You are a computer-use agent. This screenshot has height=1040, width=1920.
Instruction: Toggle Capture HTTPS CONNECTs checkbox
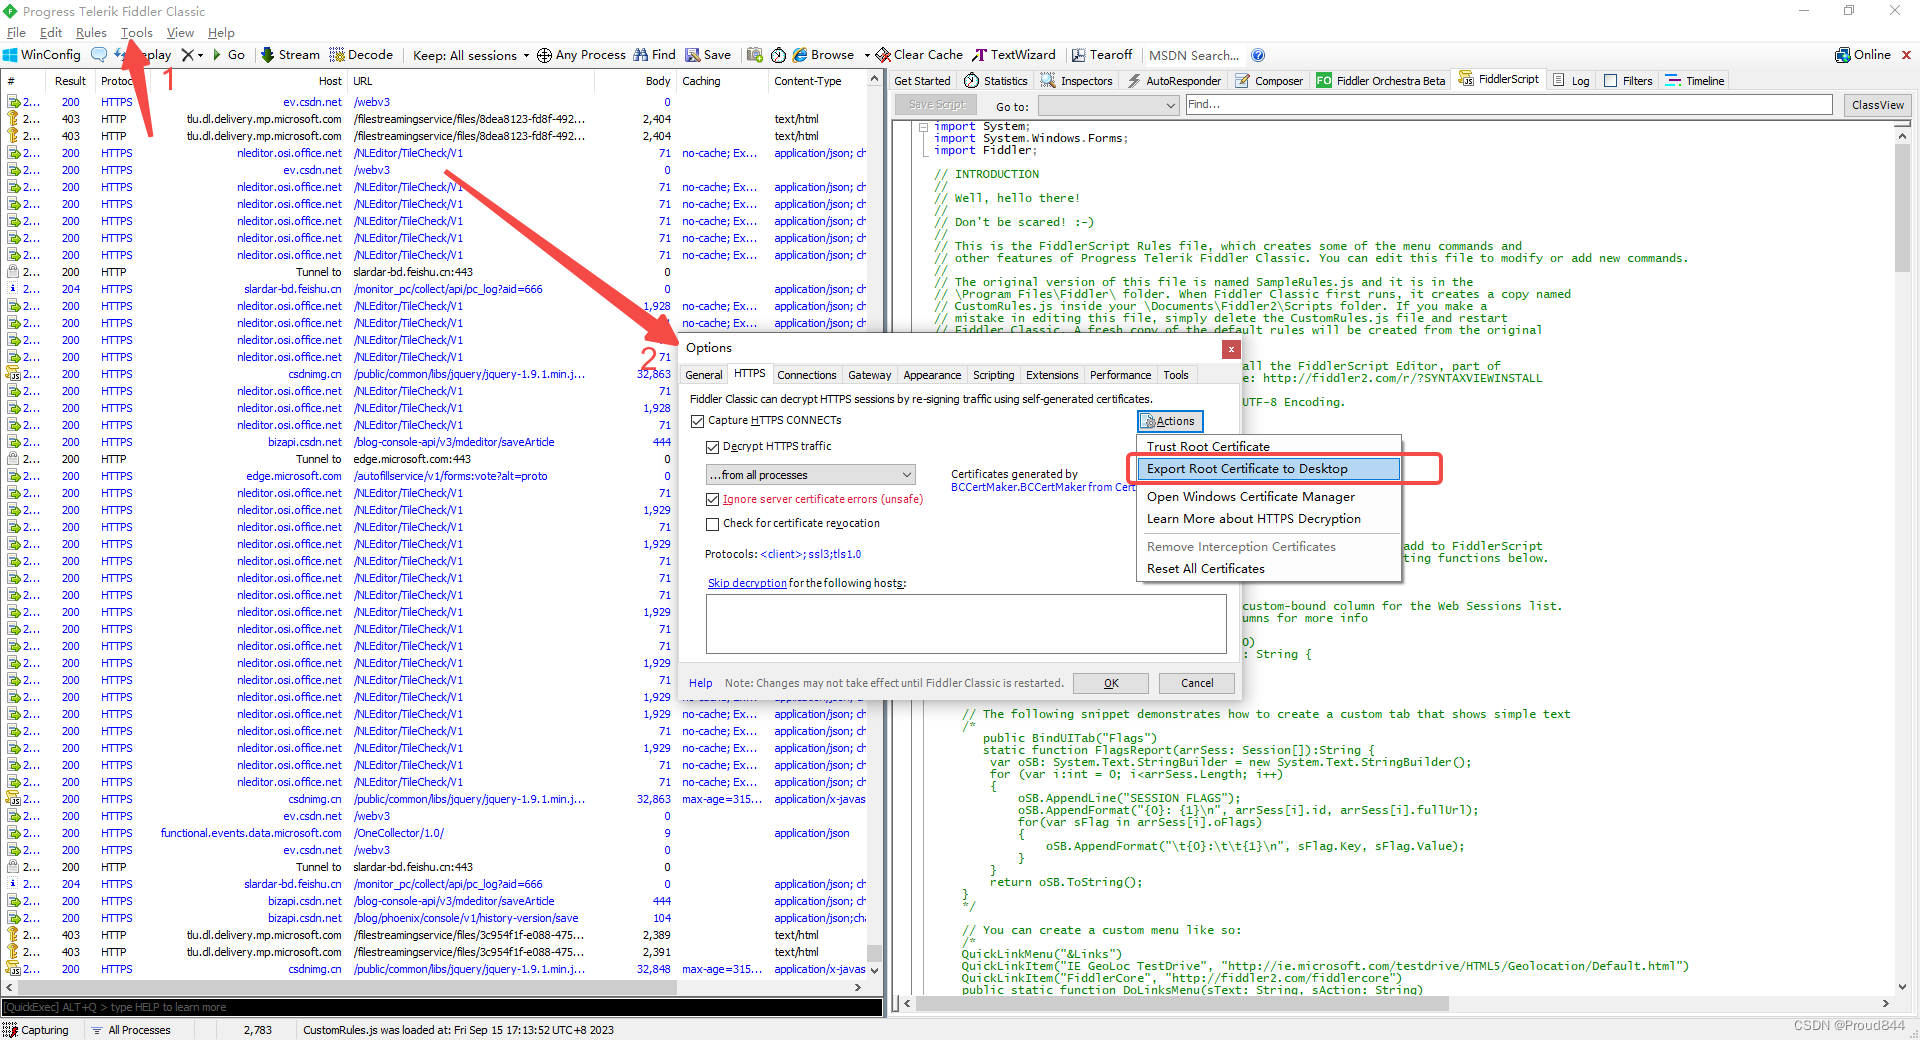[697, 421]
